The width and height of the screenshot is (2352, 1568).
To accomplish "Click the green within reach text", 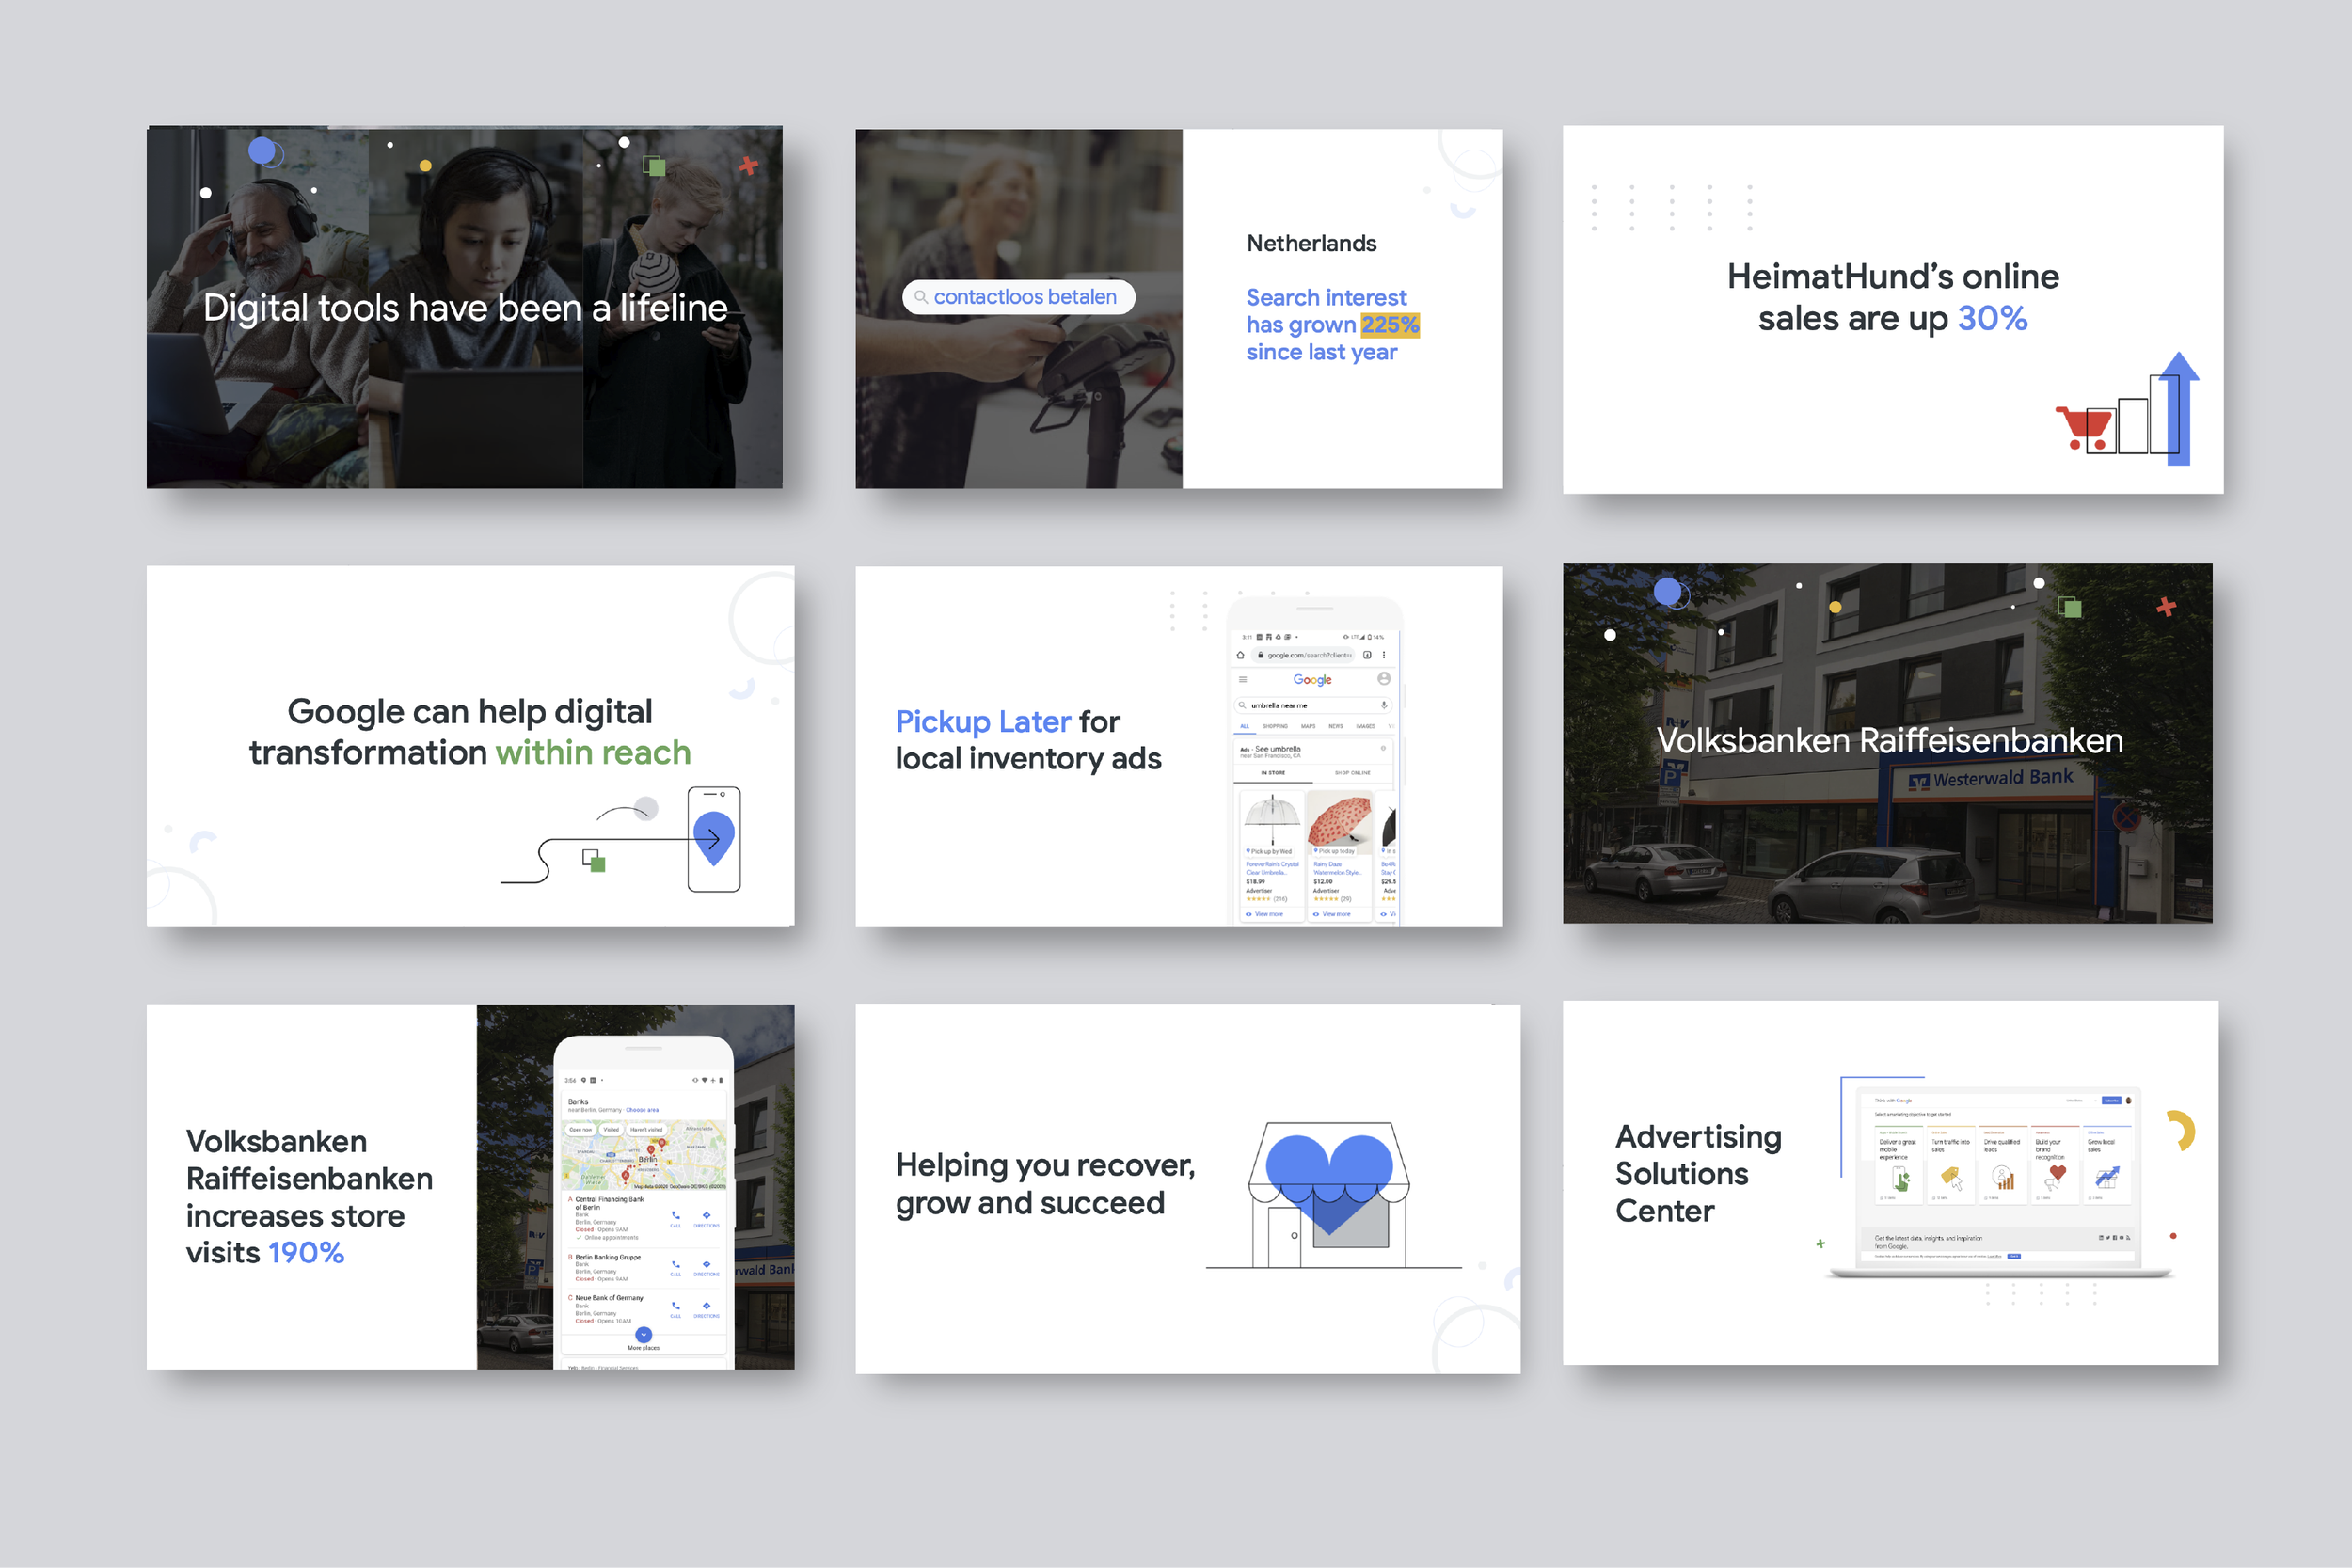I will (593, 752).
